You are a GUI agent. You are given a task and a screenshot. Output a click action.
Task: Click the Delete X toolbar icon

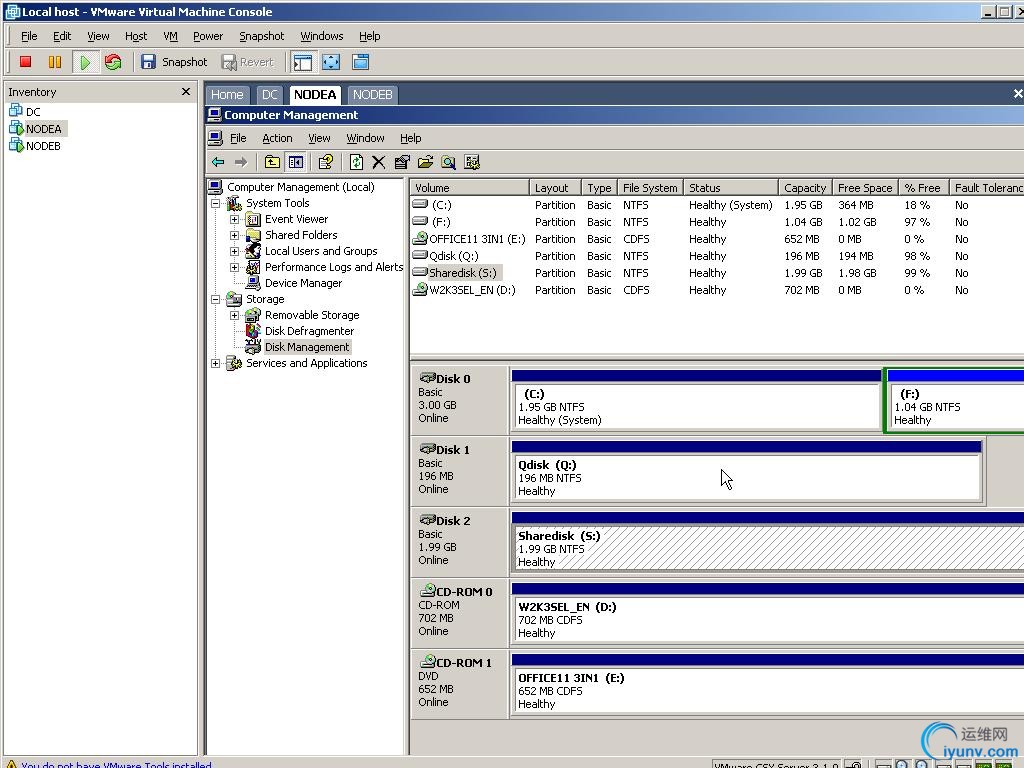(x=379, y=162)
